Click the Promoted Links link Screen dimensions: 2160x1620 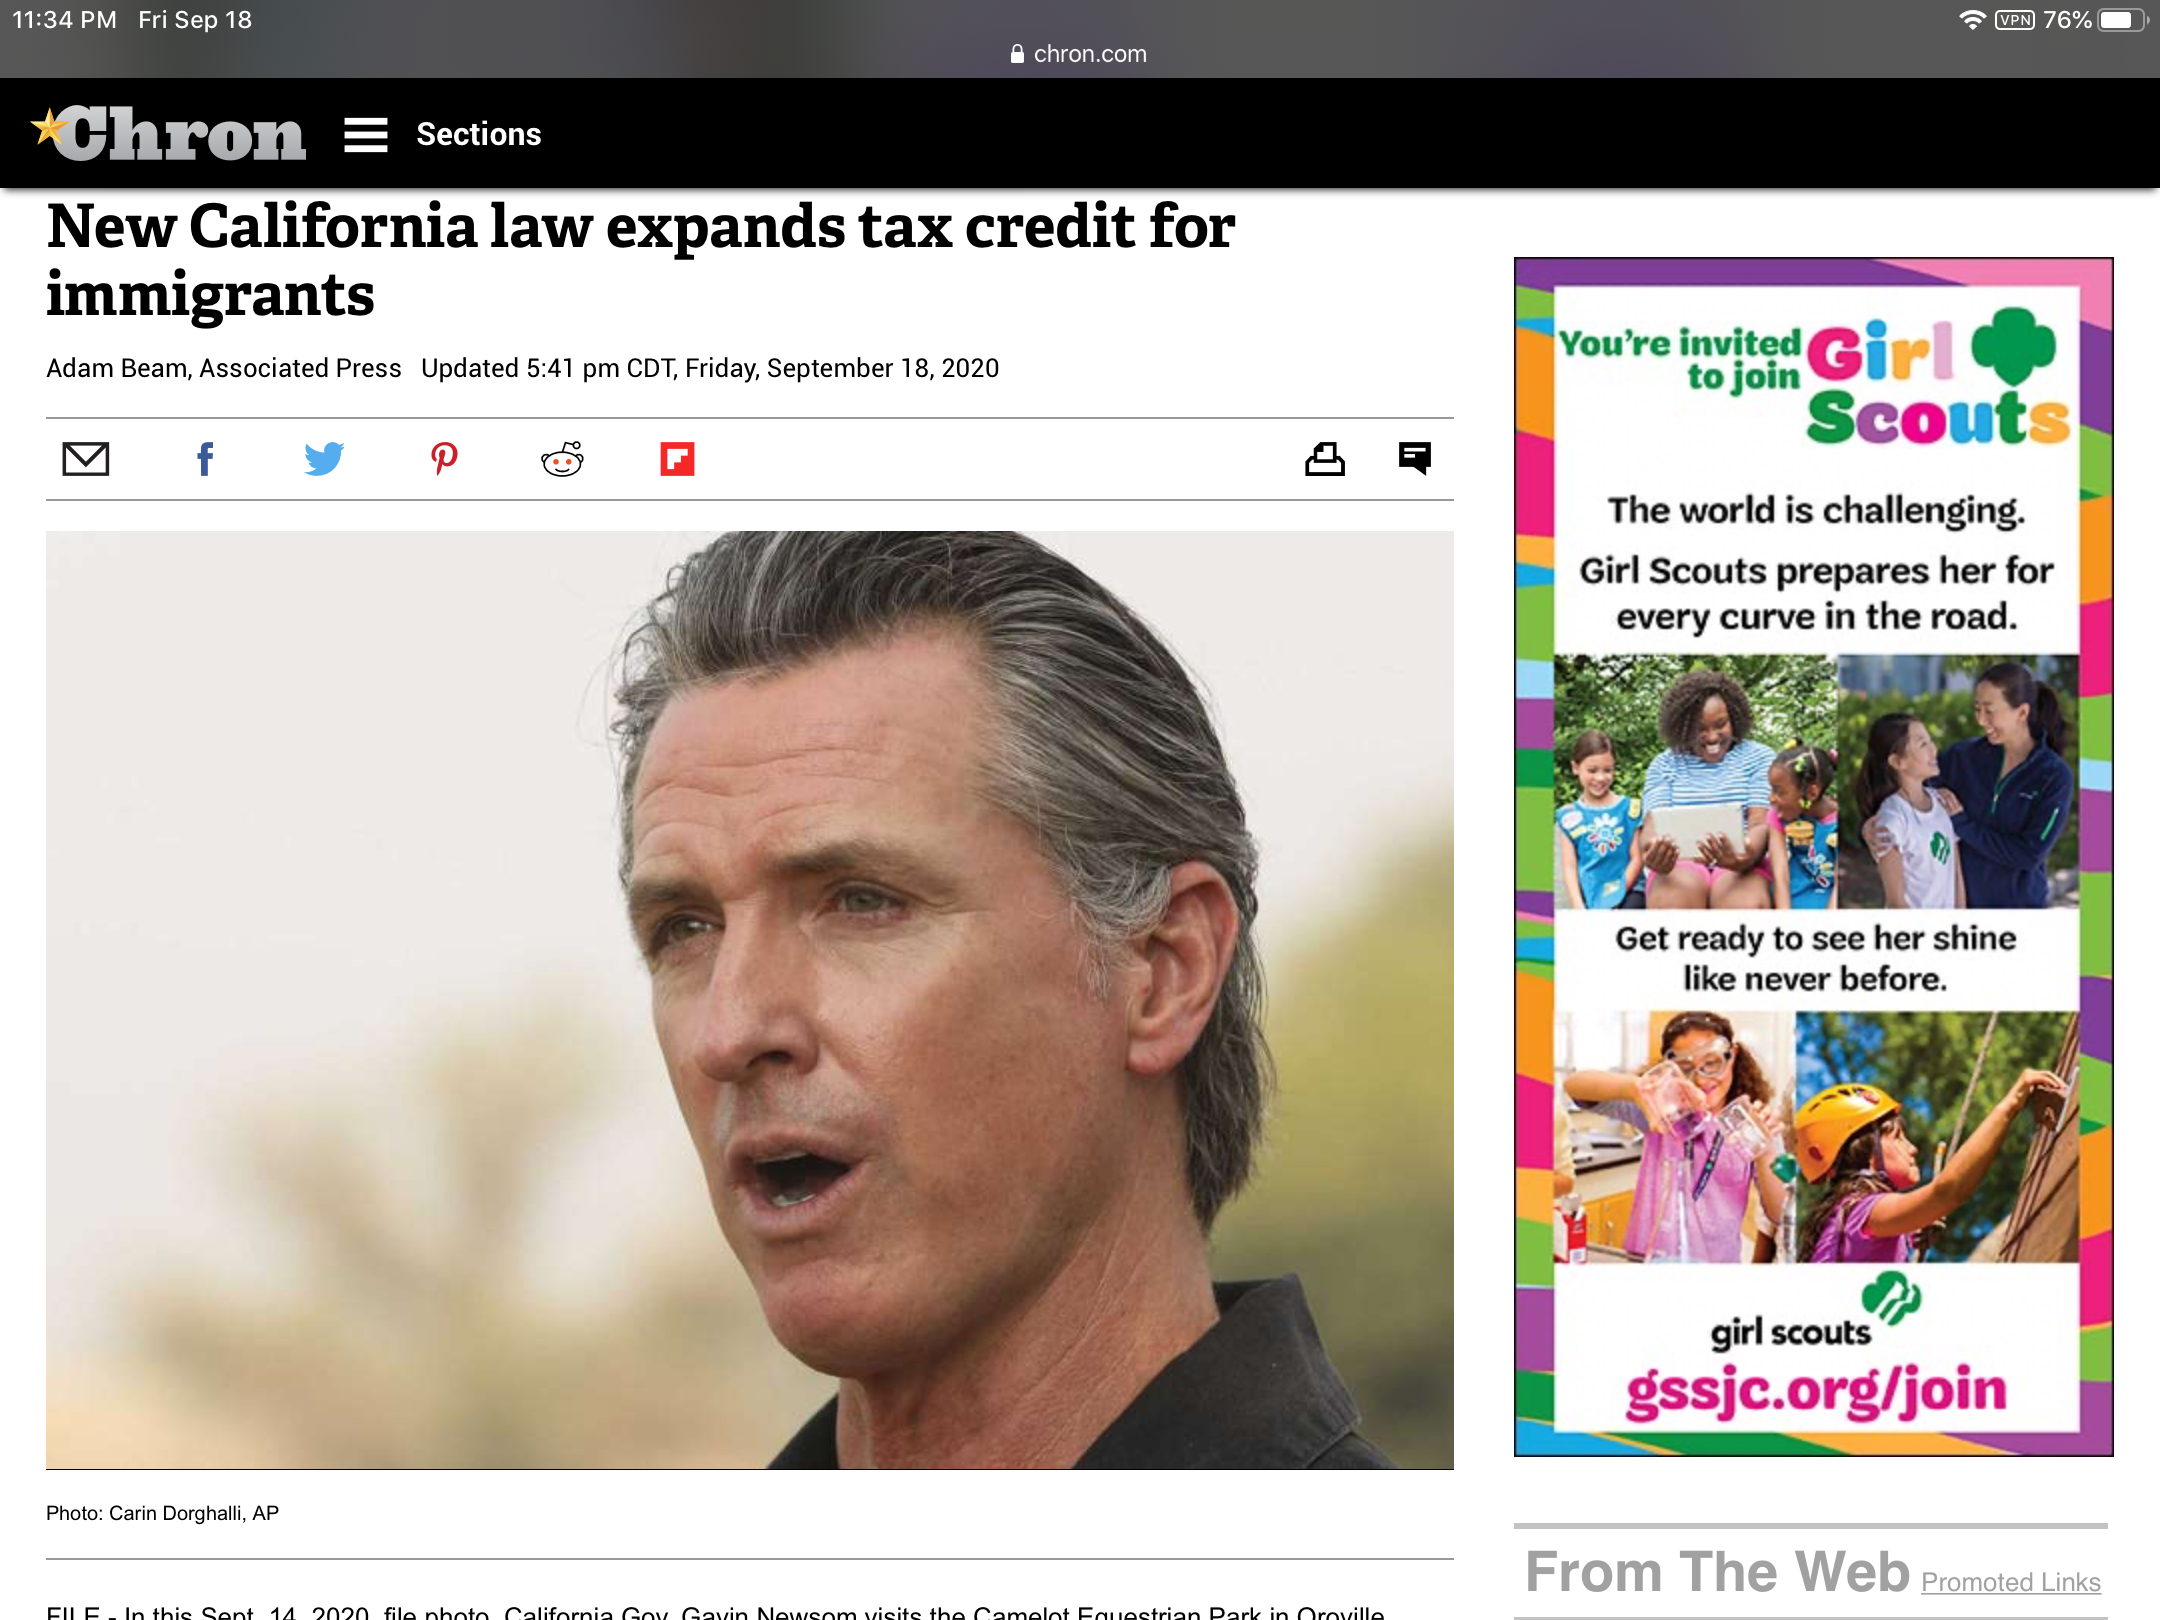(2011, 1582)
